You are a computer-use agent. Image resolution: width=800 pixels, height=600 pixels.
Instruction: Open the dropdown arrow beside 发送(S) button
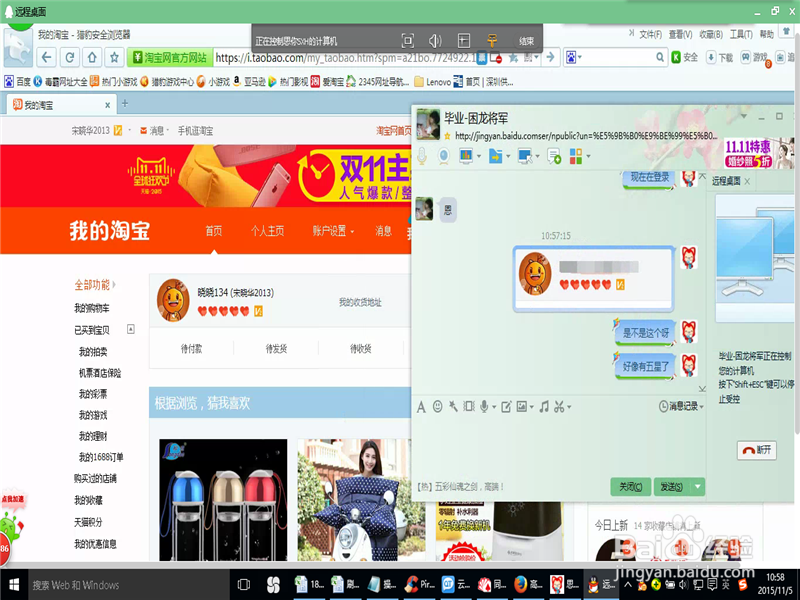tap(700, 485)
